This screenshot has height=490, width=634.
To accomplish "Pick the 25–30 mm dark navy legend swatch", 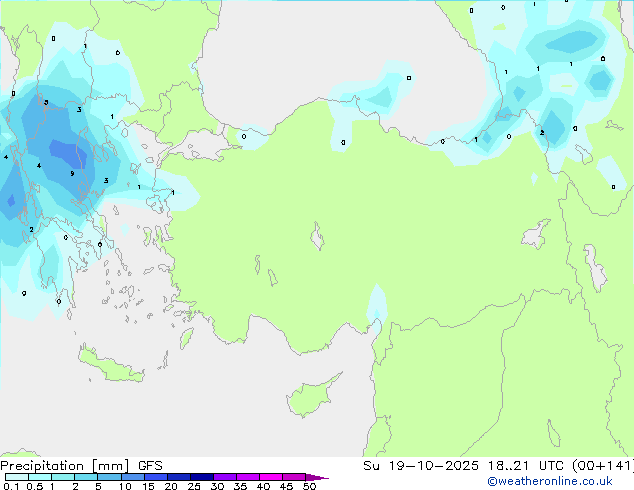I will coord(201,477).
